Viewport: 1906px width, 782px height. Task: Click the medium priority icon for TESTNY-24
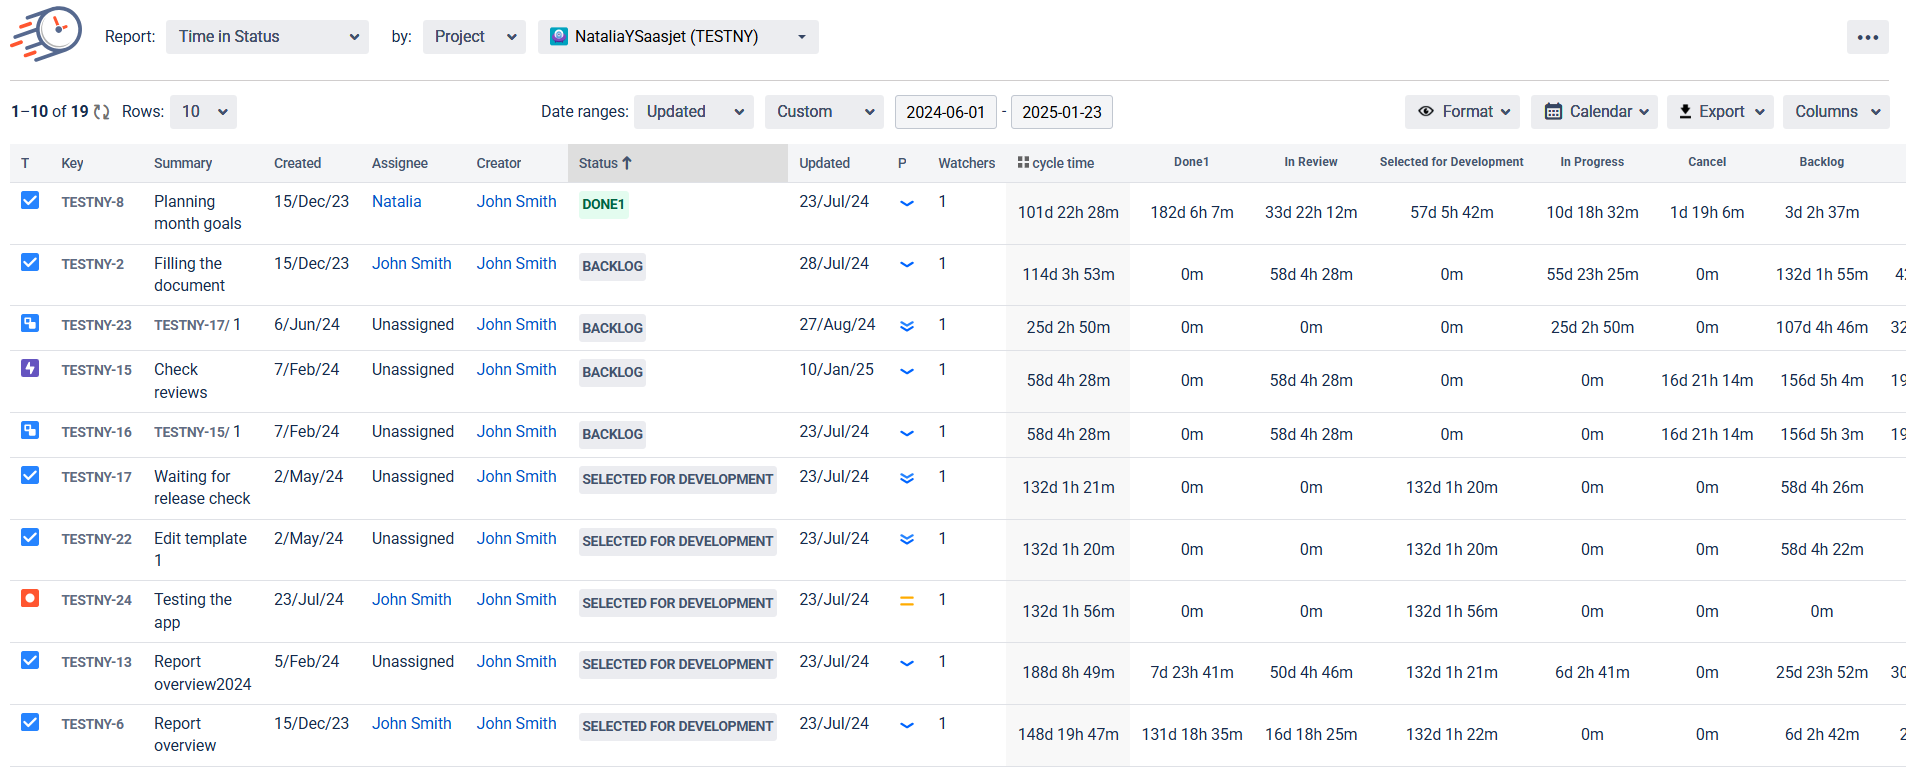click(x=907, y=601)
